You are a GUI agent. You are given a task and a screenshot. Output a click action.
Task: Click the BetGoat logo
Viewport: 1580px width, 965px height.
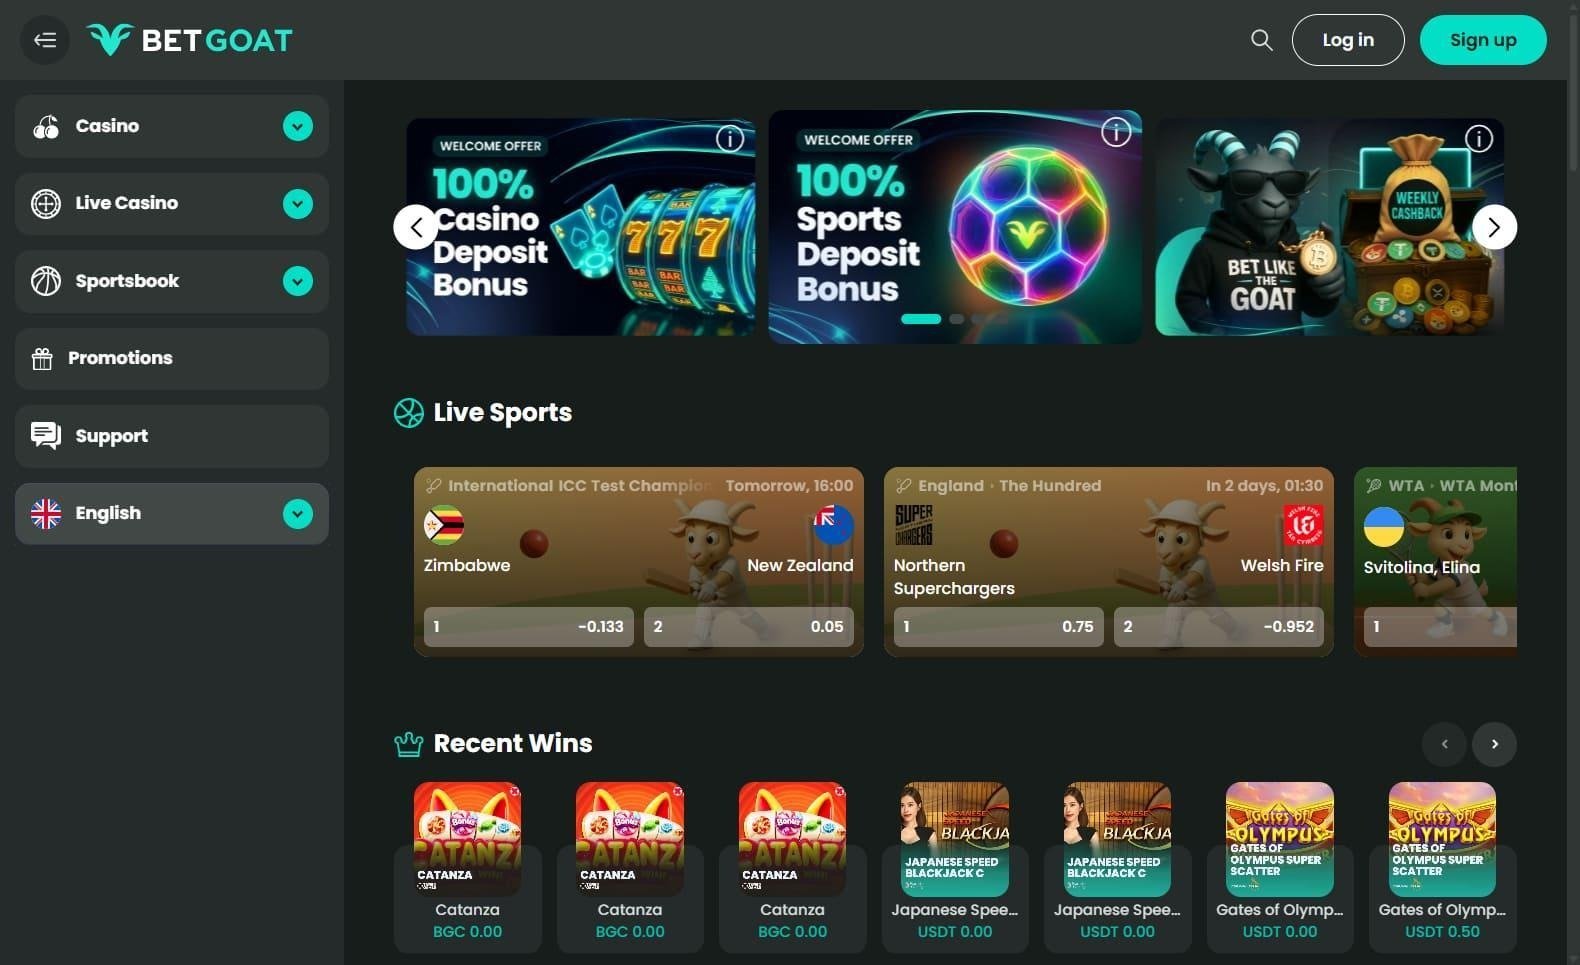click(x=190, y=40)
